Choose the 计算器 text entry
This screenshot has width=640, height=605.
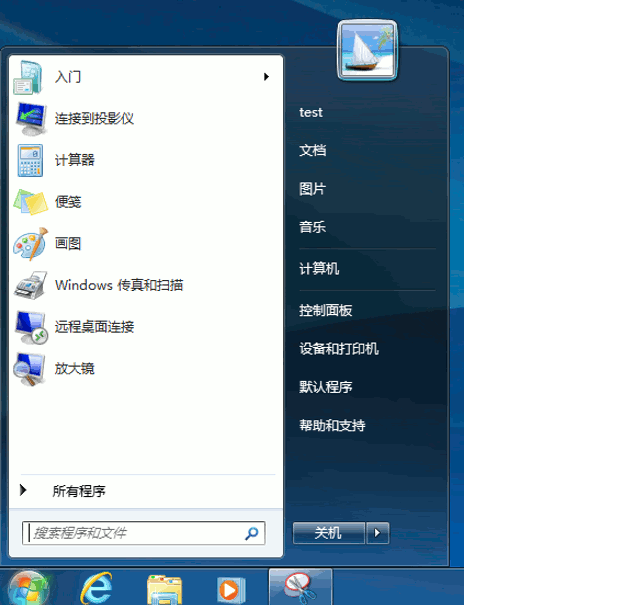(74, 160)
